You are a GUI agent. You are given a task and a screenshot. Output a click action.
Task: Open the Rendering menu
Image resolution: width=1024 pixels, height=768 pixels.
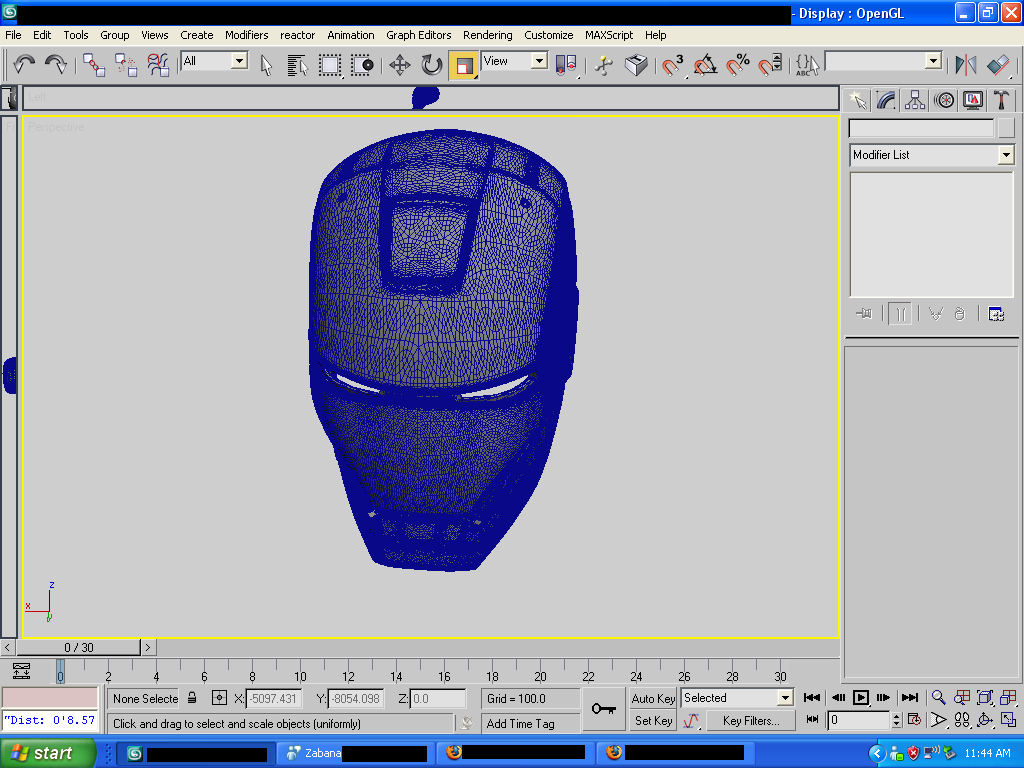point(487,35)
